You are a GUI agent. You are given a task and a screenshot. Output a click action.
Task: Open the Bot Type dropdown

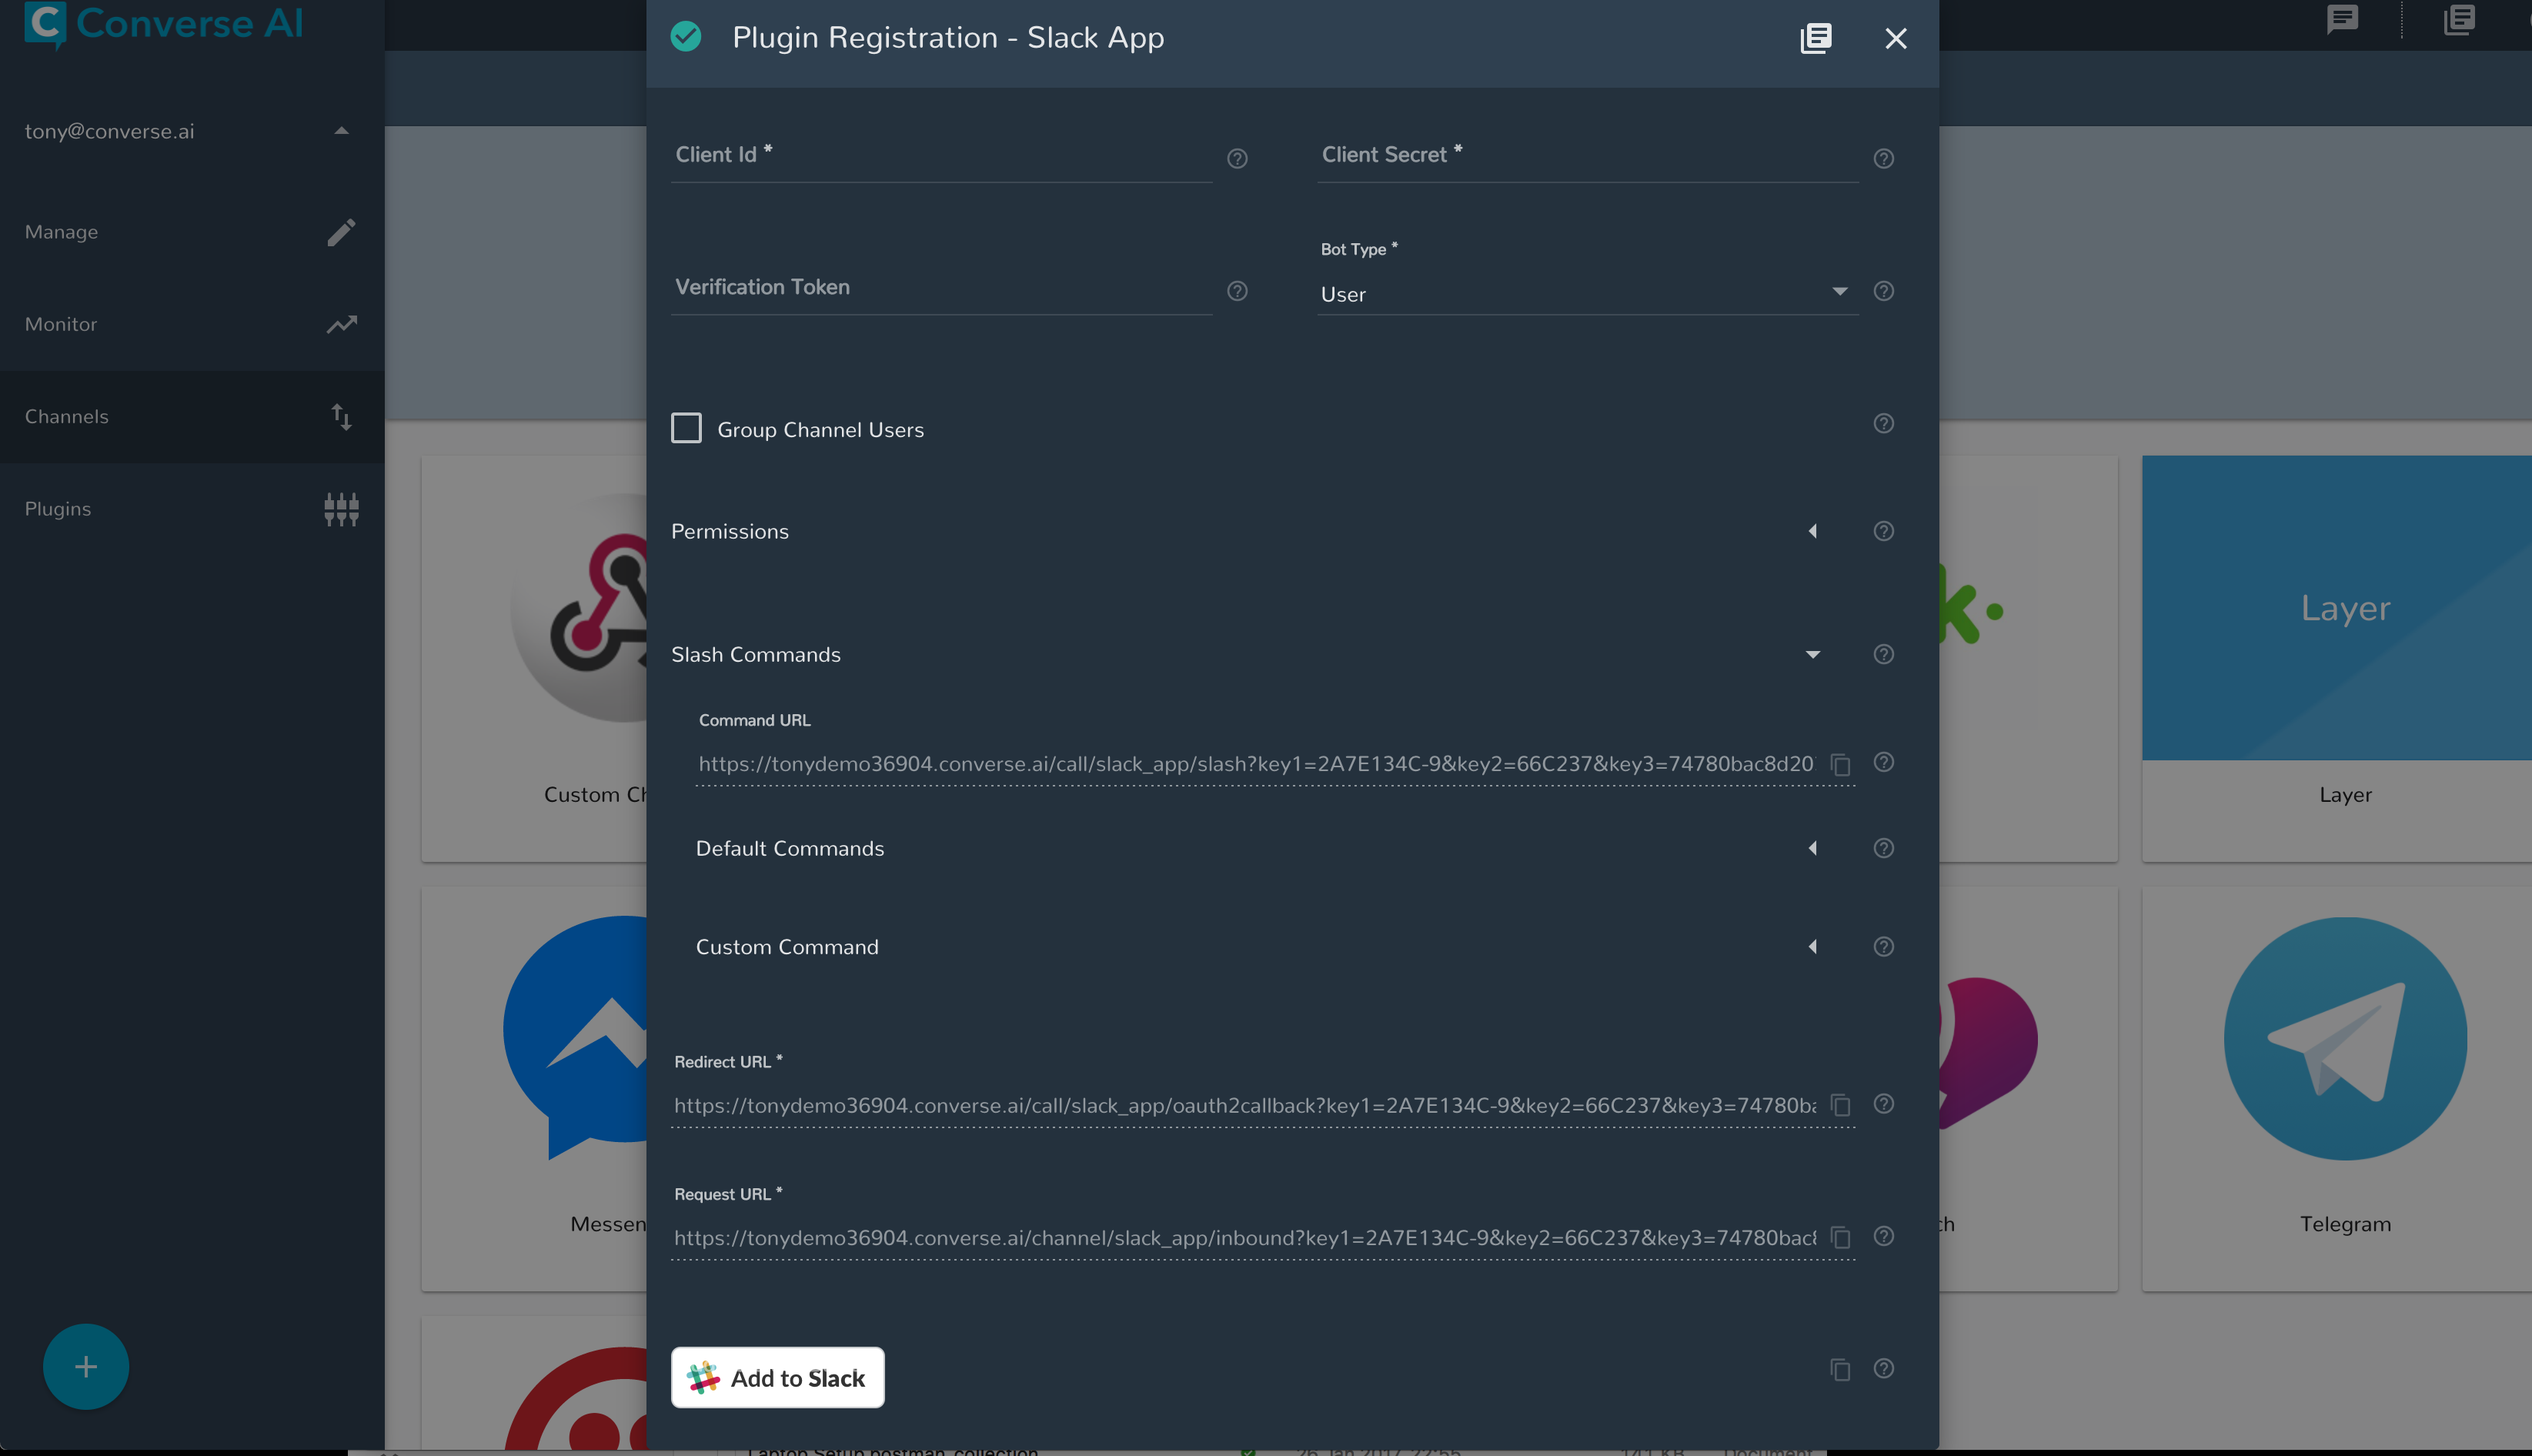(x=1586, y=294)
